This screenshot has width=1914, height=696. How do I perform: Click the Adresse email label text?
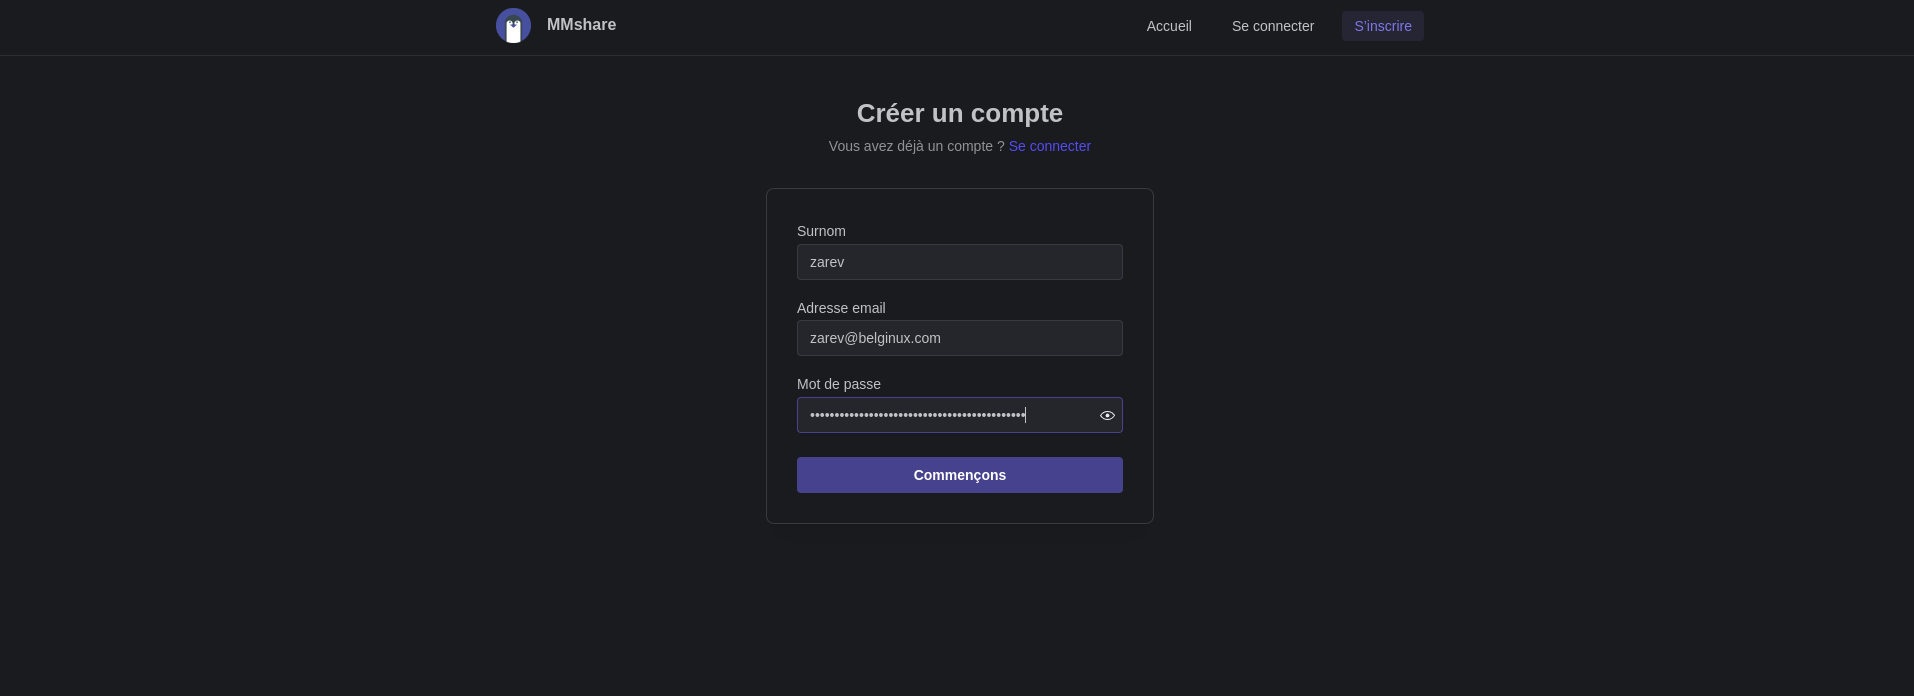(841, 308)
